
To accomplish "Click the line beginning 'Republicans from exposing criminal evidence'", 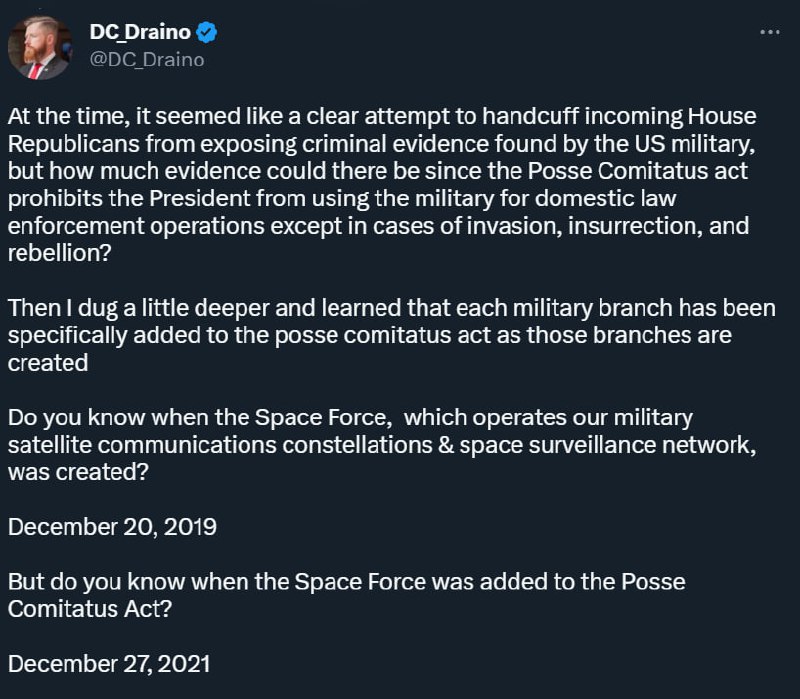I will coord(382,144).
